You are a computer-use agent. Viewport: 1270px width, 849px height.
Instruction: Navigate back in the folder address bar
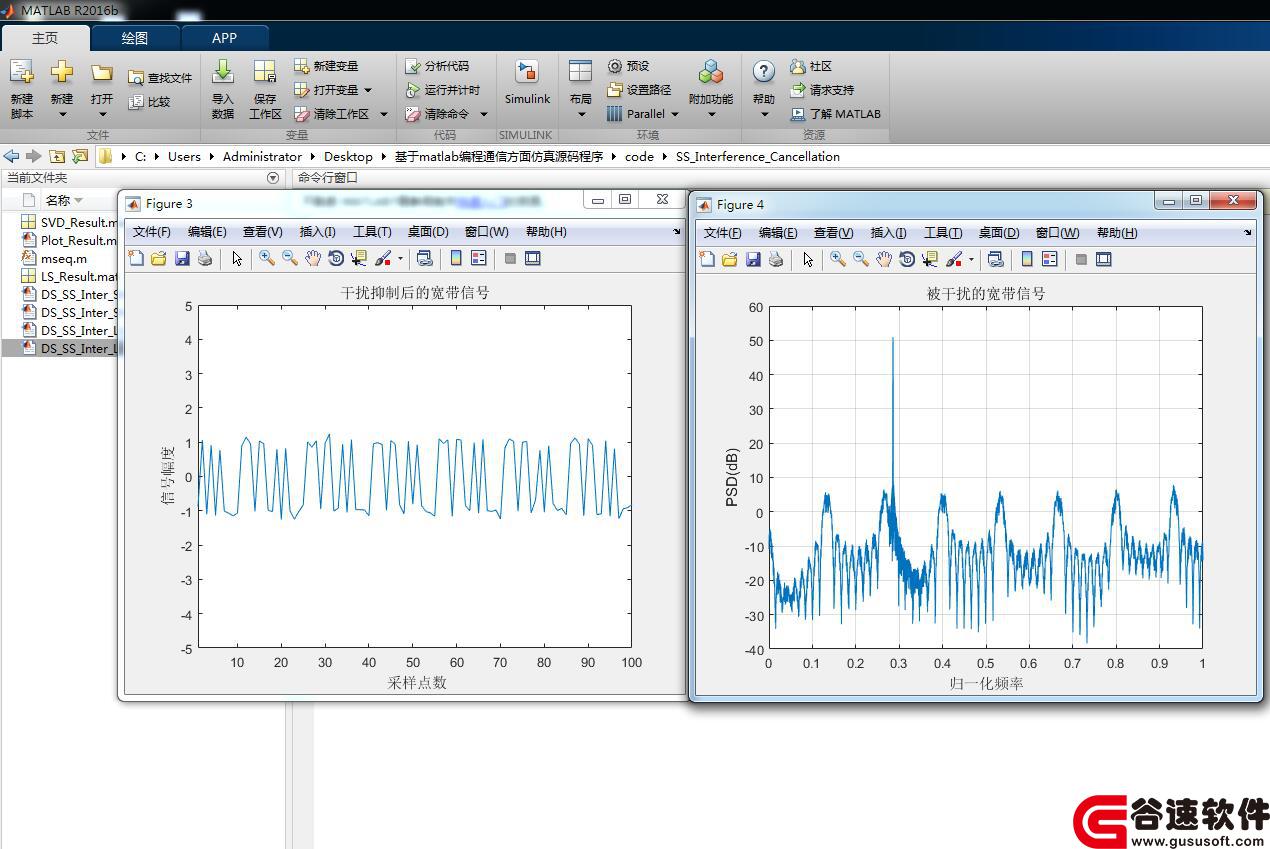(x=12, y=156)
